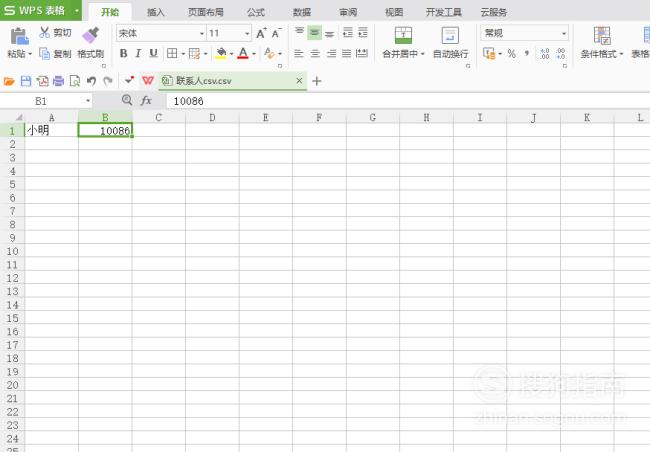
Task: Switch to the 视图 (View) tab
Action: click(x=394, y=12)
